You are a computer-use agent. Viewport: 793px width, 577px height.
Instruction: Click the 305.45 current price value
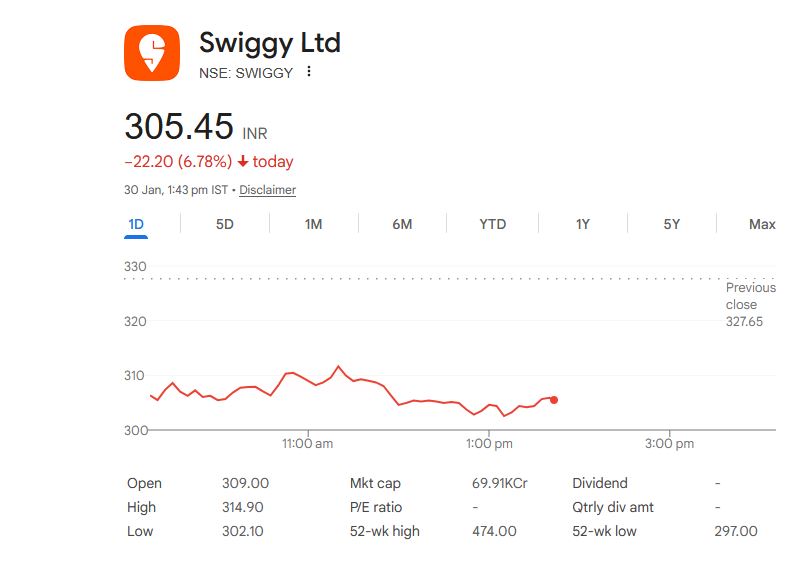point(179,128)
